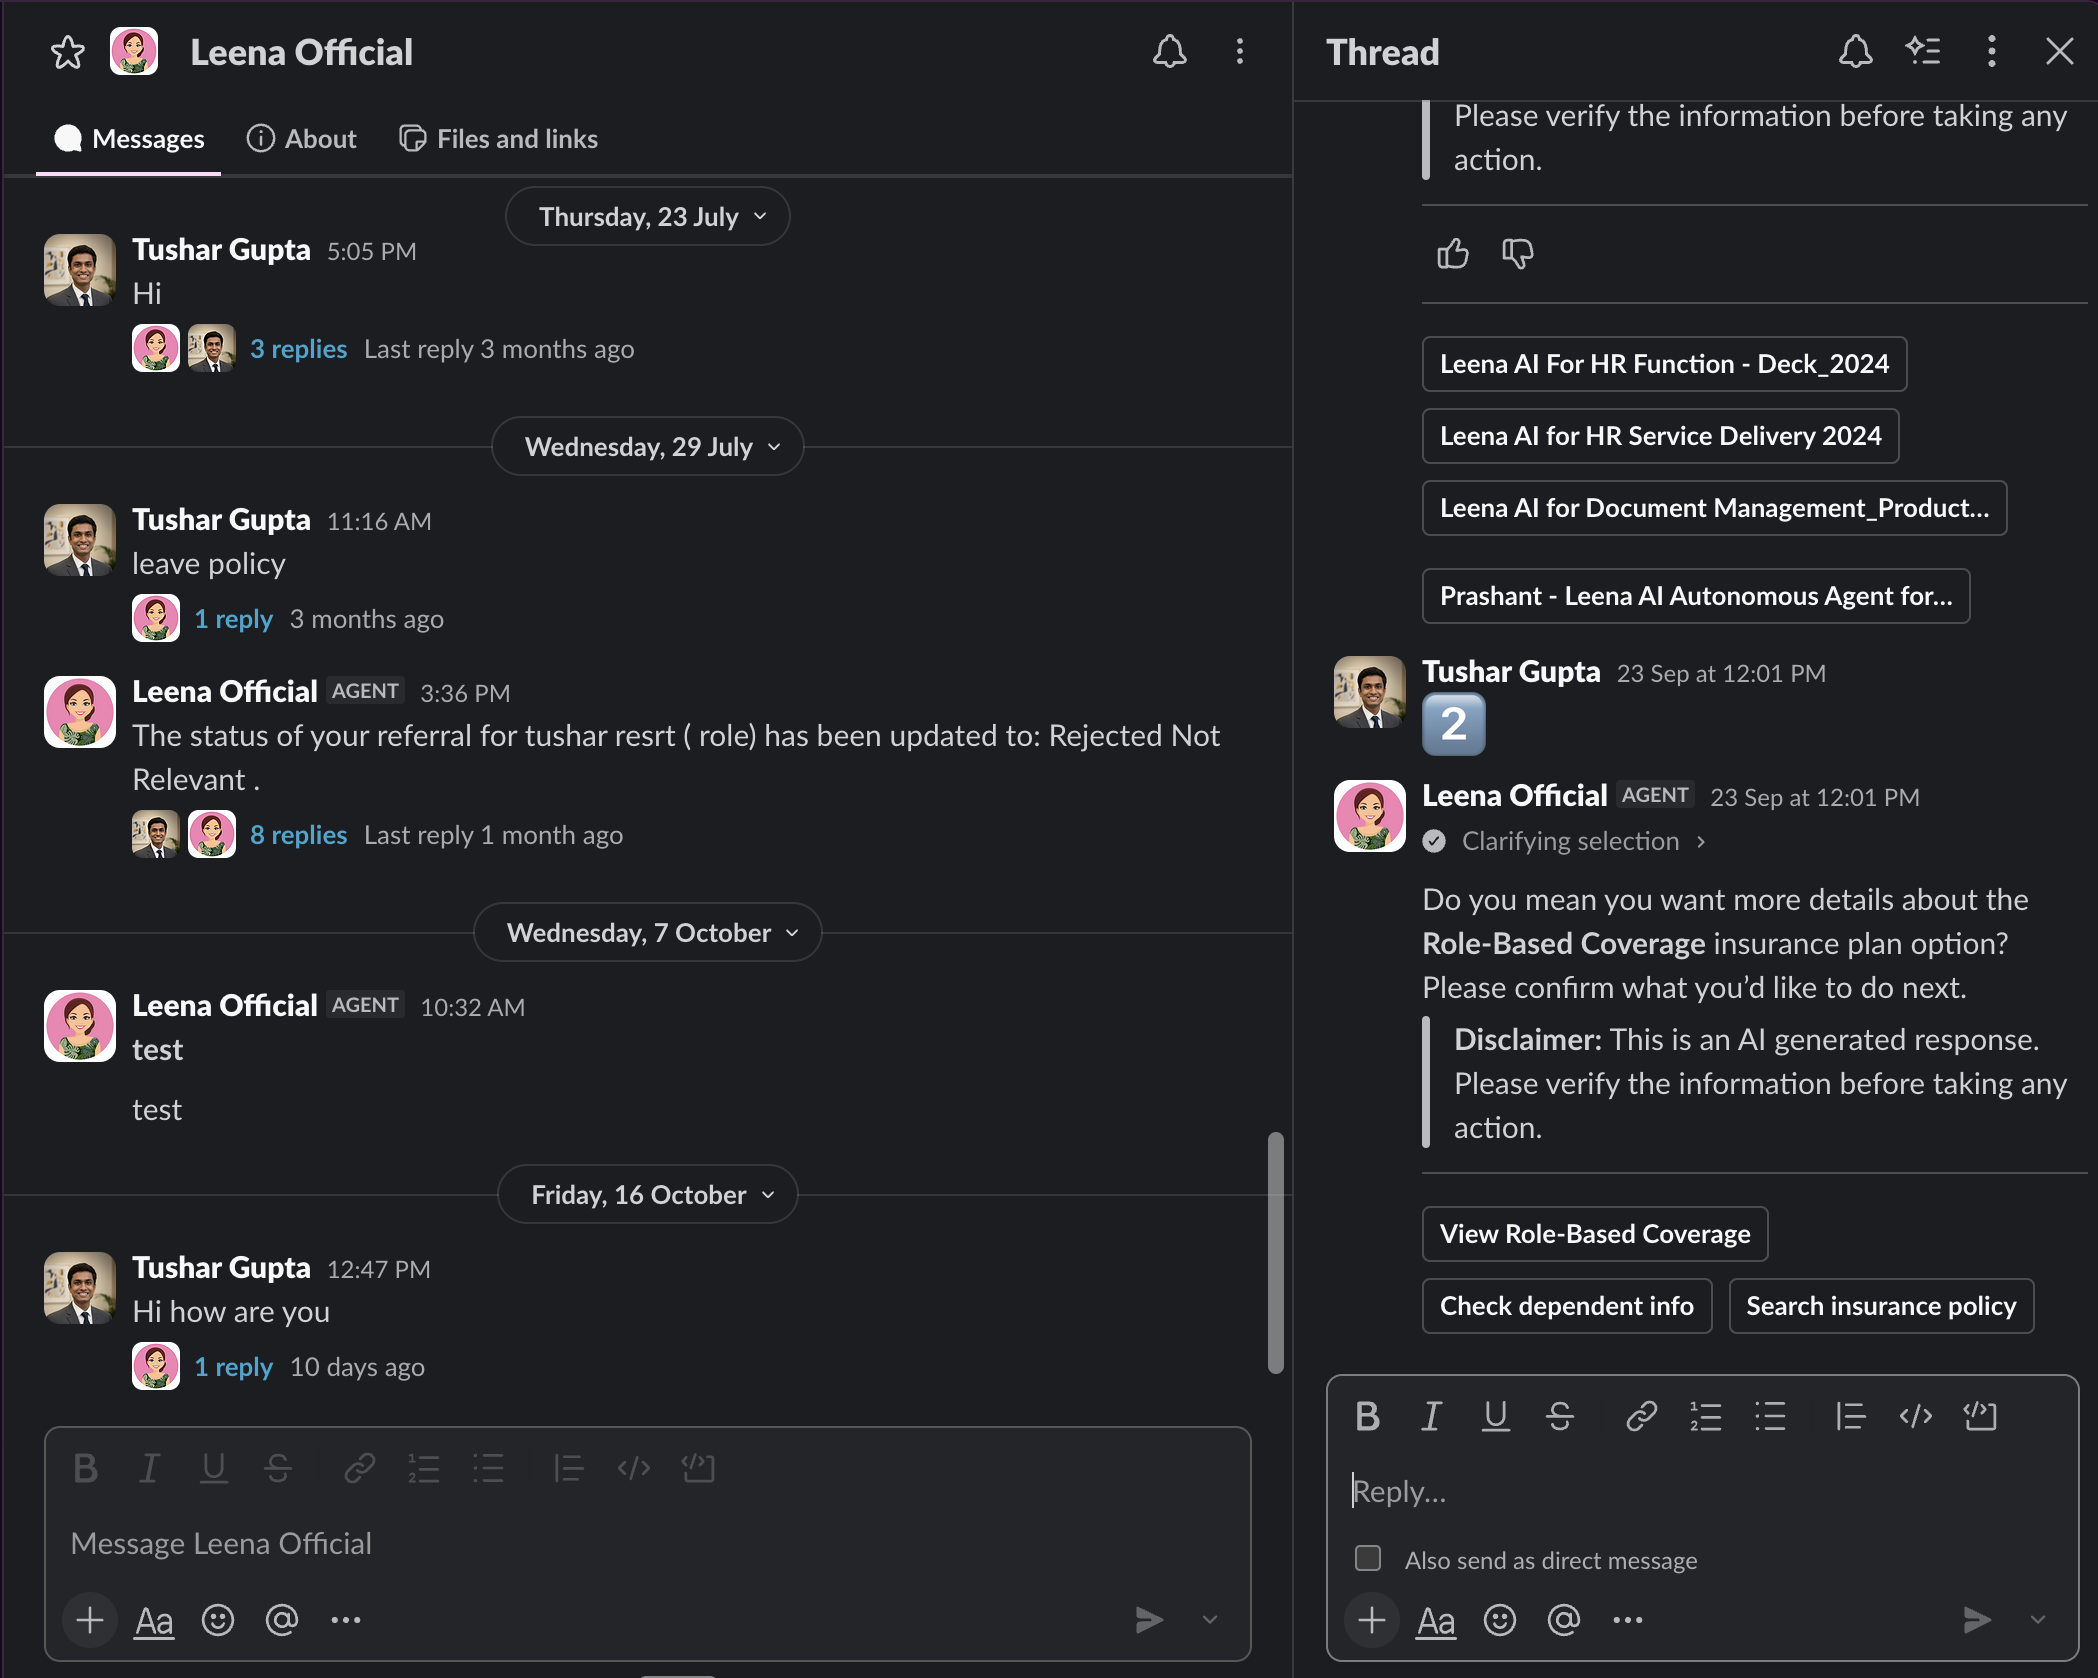Open Leena AI for HR Service Delivery 2024

[x=1660, y=436]
